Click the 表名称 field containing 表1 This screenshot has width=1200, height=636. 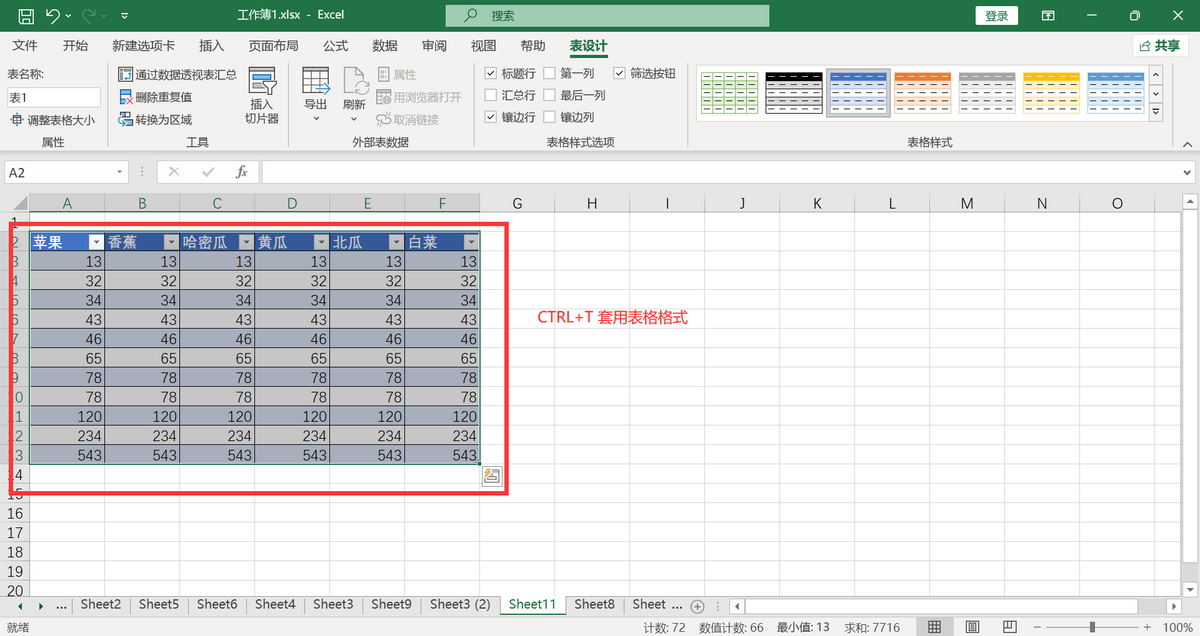pyautogui.click(x=54, y=97)
